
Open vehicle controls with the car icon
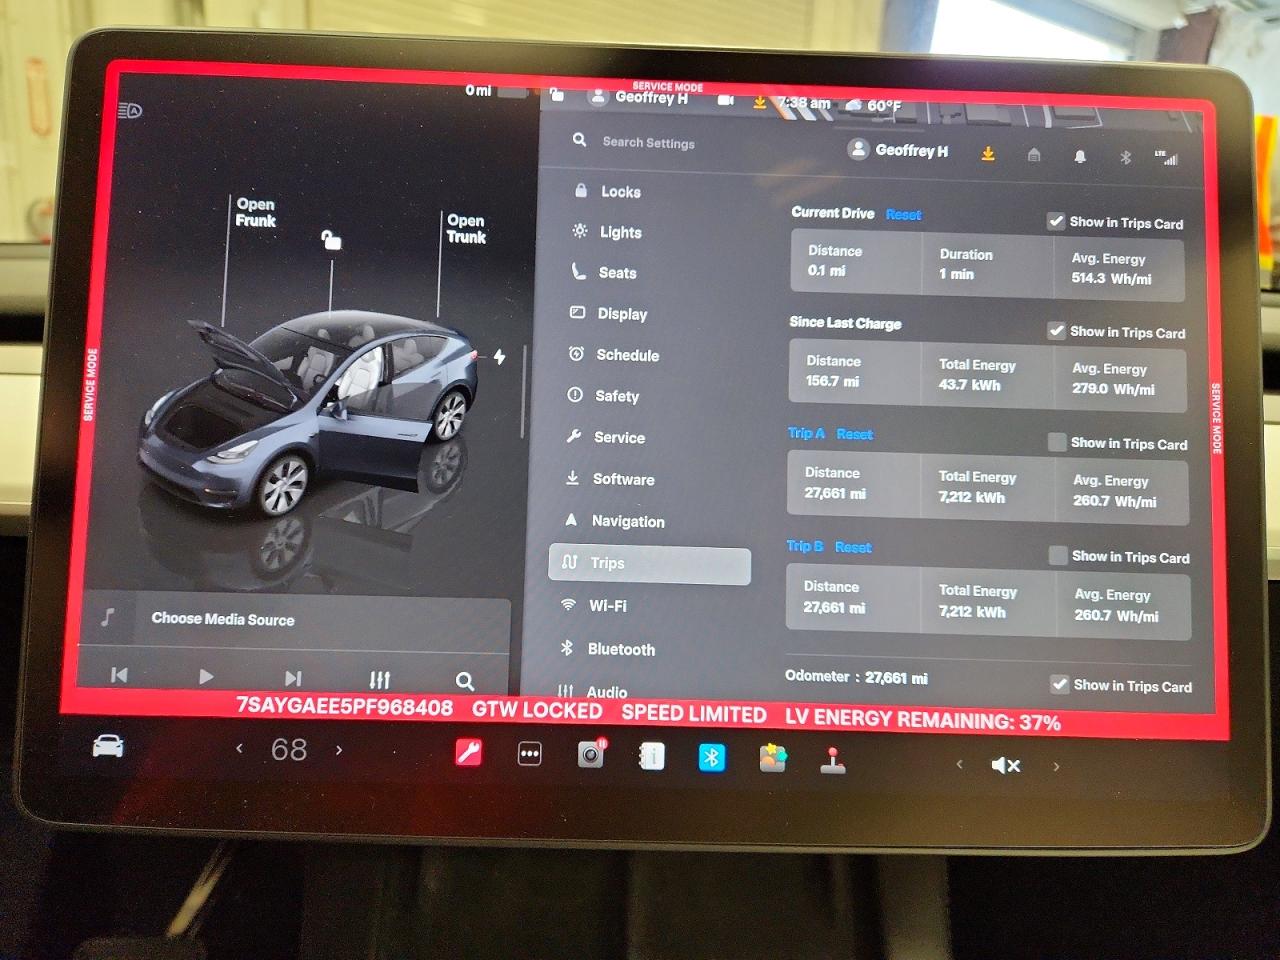pyautogui.click(x=108, y=747)
